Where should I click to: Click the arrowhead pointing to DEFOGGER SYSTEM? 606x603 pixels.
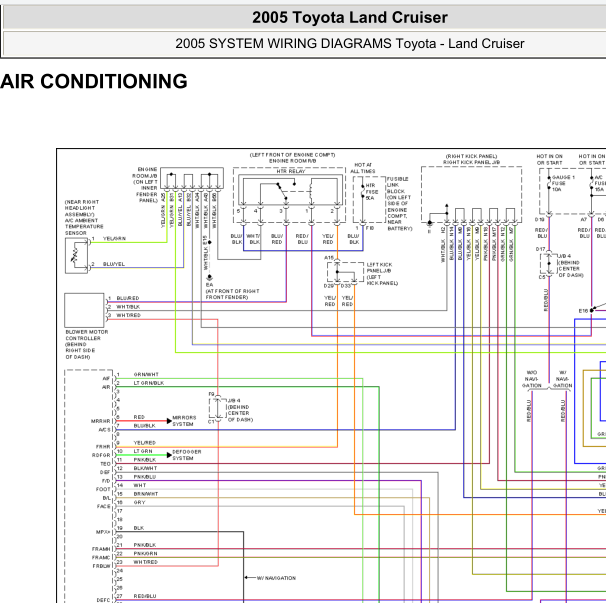(169, 455)
